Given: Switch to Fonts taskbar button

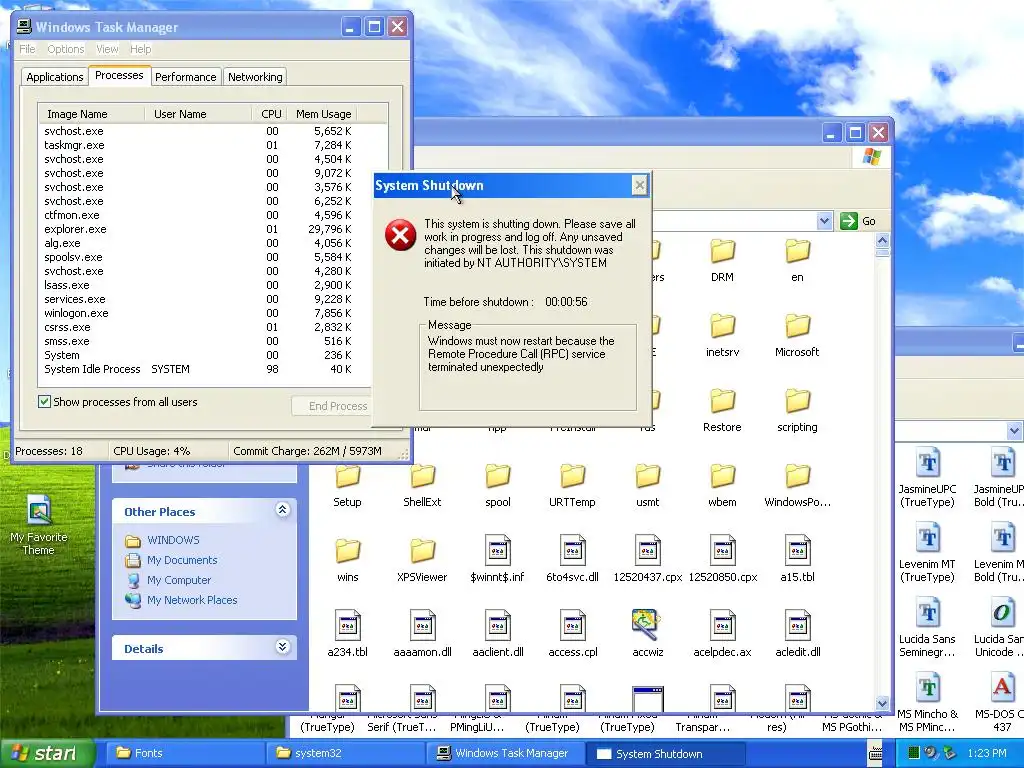Looking at the screenshot, I should pyautogui.click(x=185, y=753).
